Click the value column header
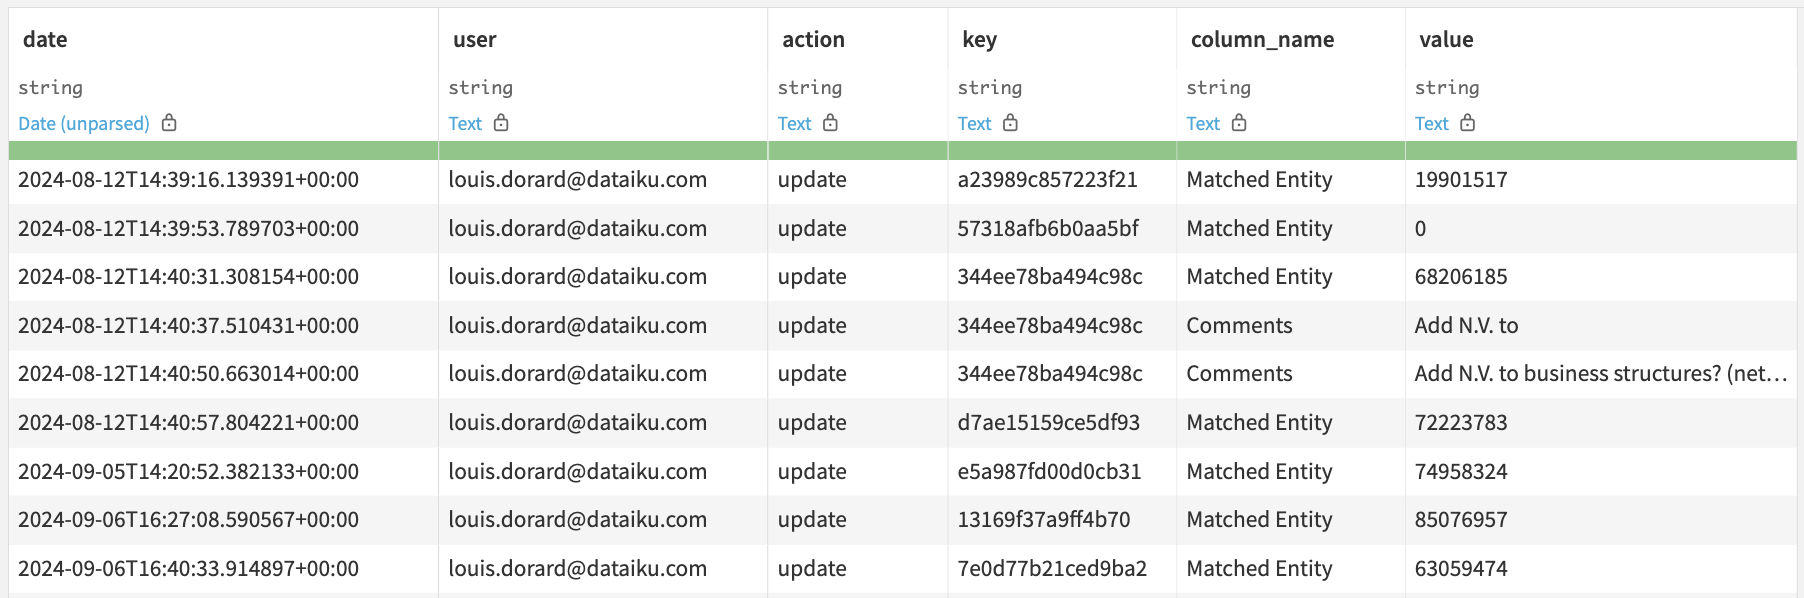This screenshot has height=598, width=1804. [1449, 39]
